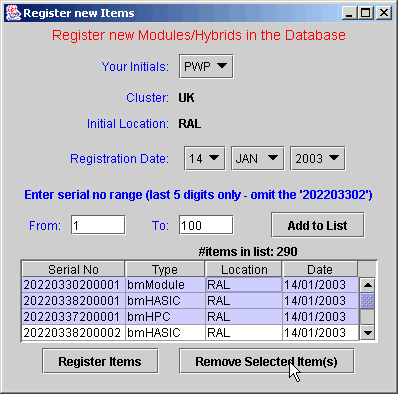Click the To serial number field
The image size is (398, 394).
pos(206,225)
